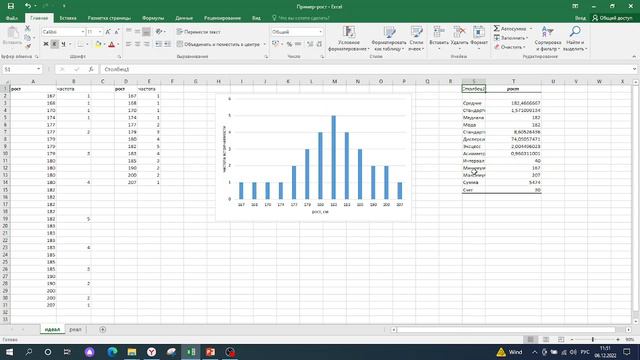Click the Name Box showing S1
Image resolution: width=640 pixels, height=360 pixels.
[22, 69]
